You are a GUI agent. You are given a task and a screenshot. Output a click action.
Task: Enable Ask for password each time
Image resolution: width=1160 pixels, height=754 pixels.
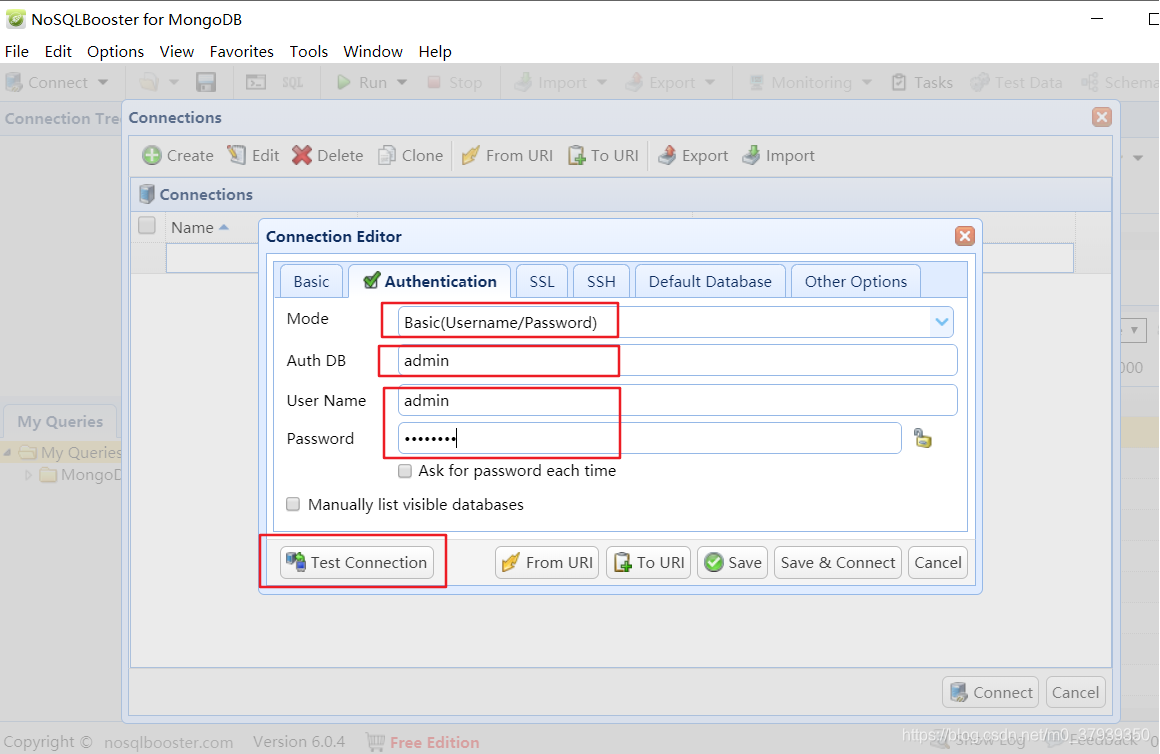click(405, 471)
